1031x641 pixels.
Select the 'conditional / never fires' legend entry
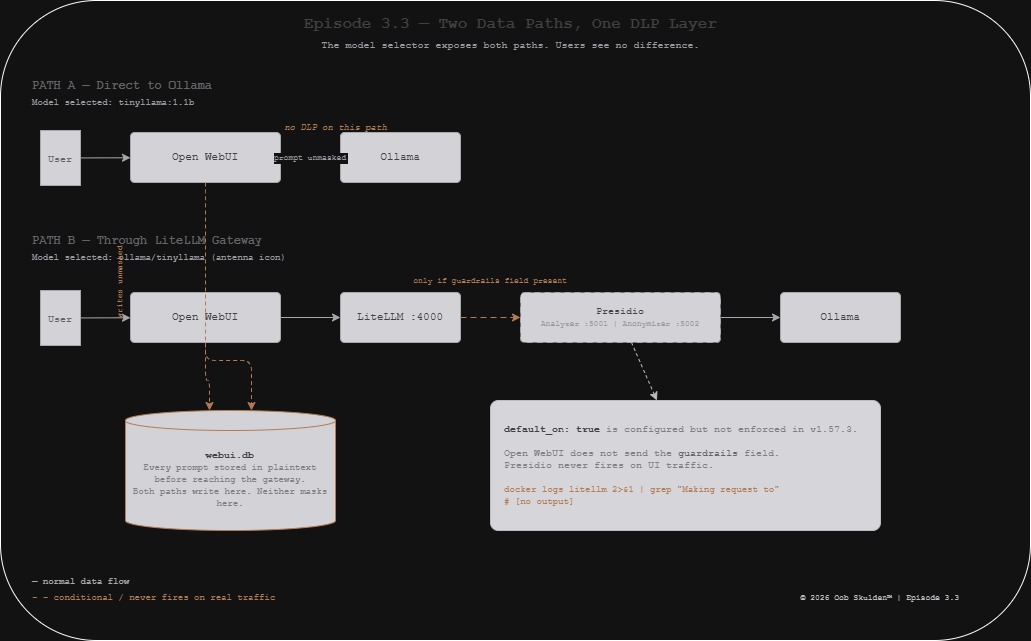click(x=154, y=597)
